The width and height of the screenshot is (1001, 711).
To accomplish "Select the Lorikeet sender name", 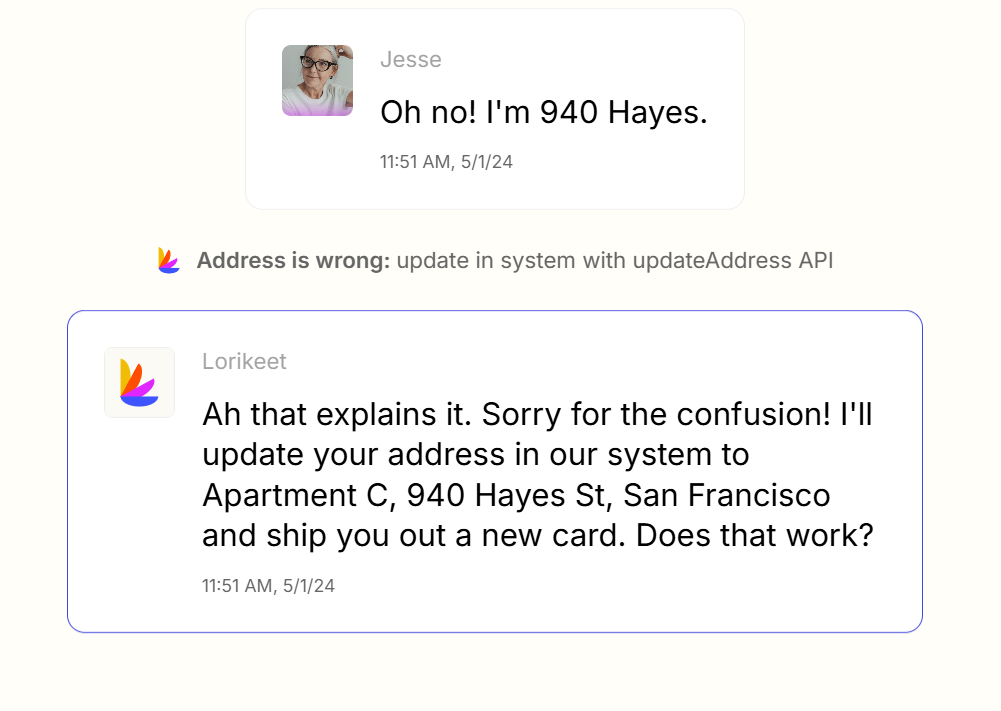I will tap(244, 361).
